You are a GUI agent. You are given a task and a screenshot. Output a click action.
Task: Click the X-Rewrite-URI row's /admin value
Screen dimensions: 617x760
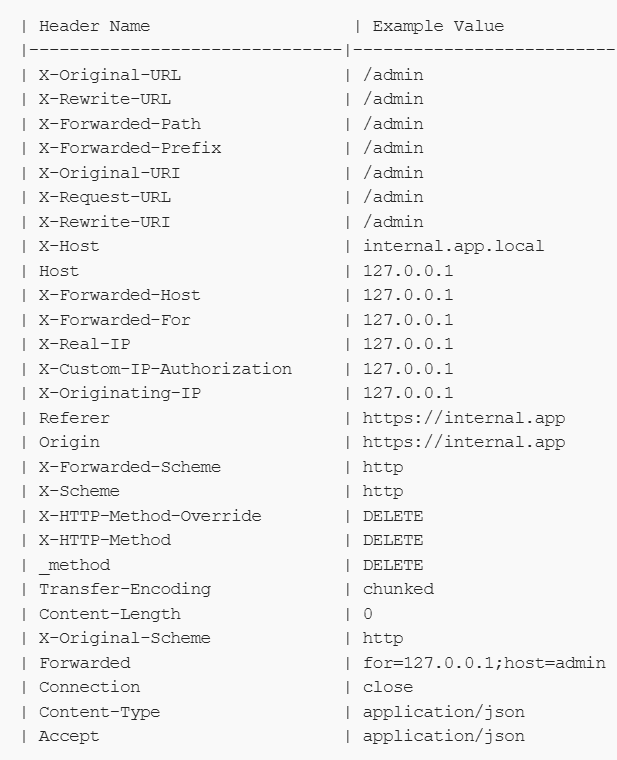393,222
